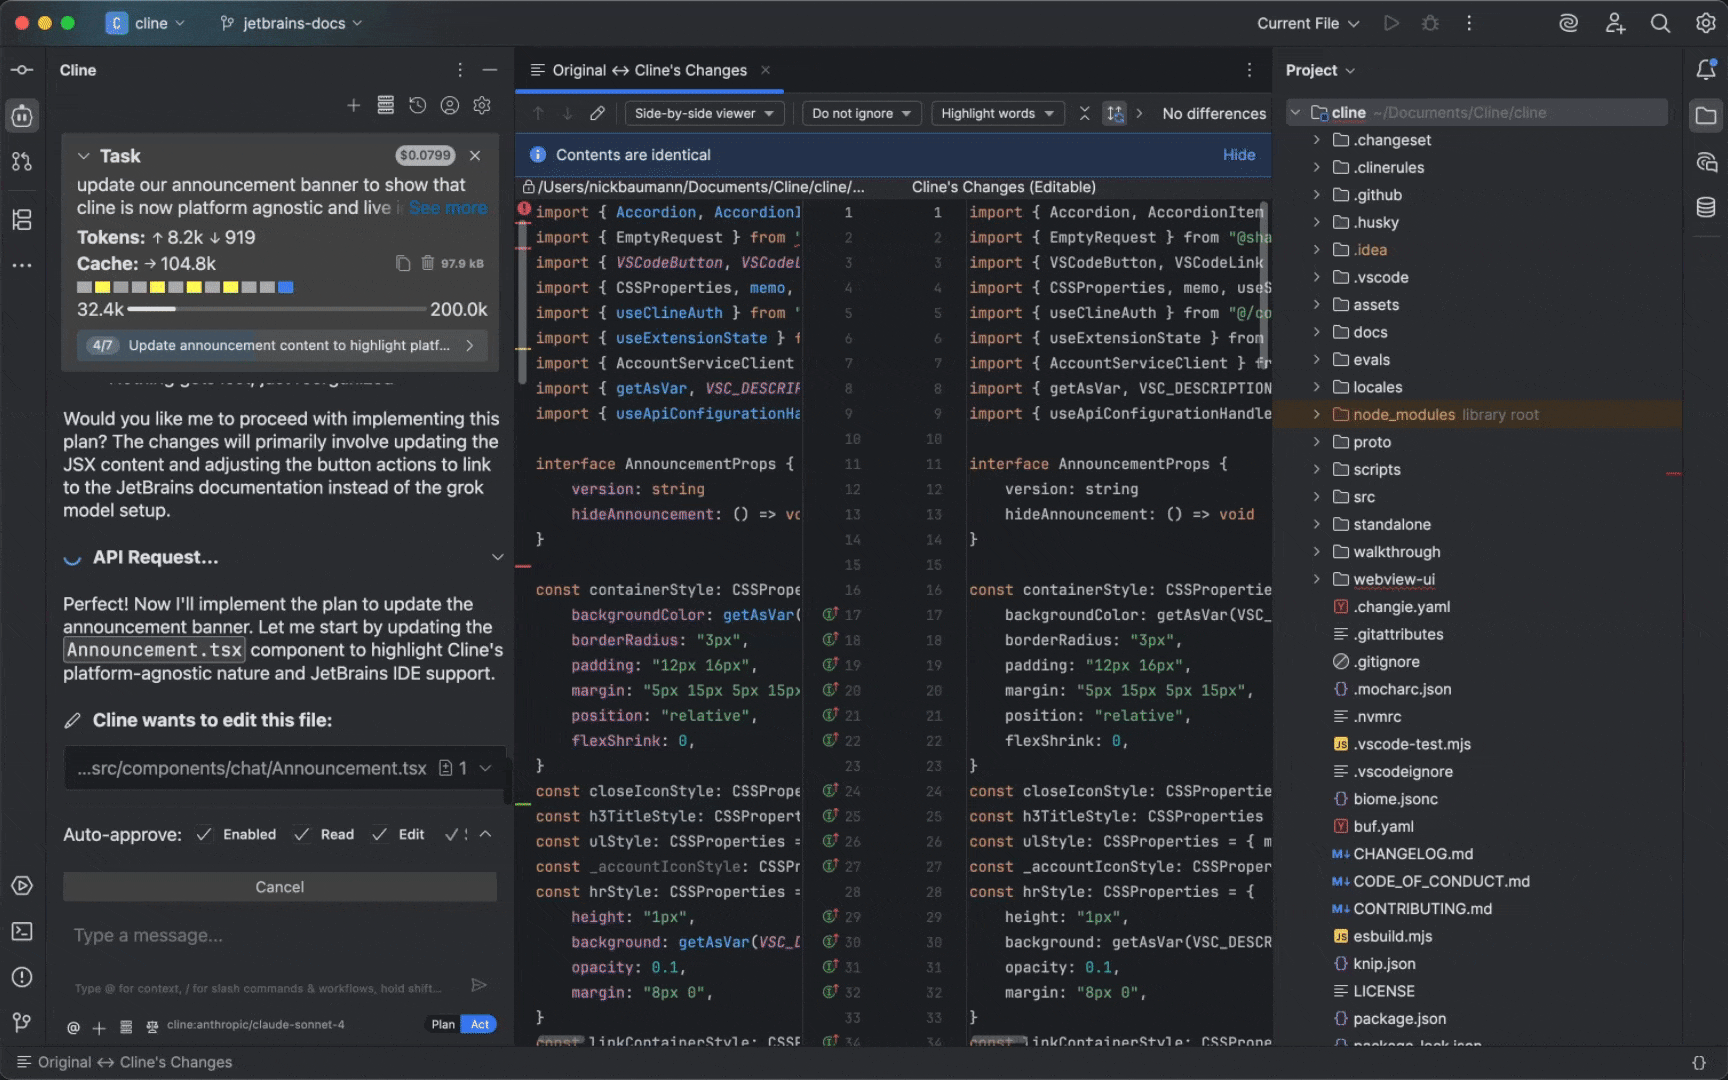Click the Cancel button
The image size is (1728, 1080).
280,887
